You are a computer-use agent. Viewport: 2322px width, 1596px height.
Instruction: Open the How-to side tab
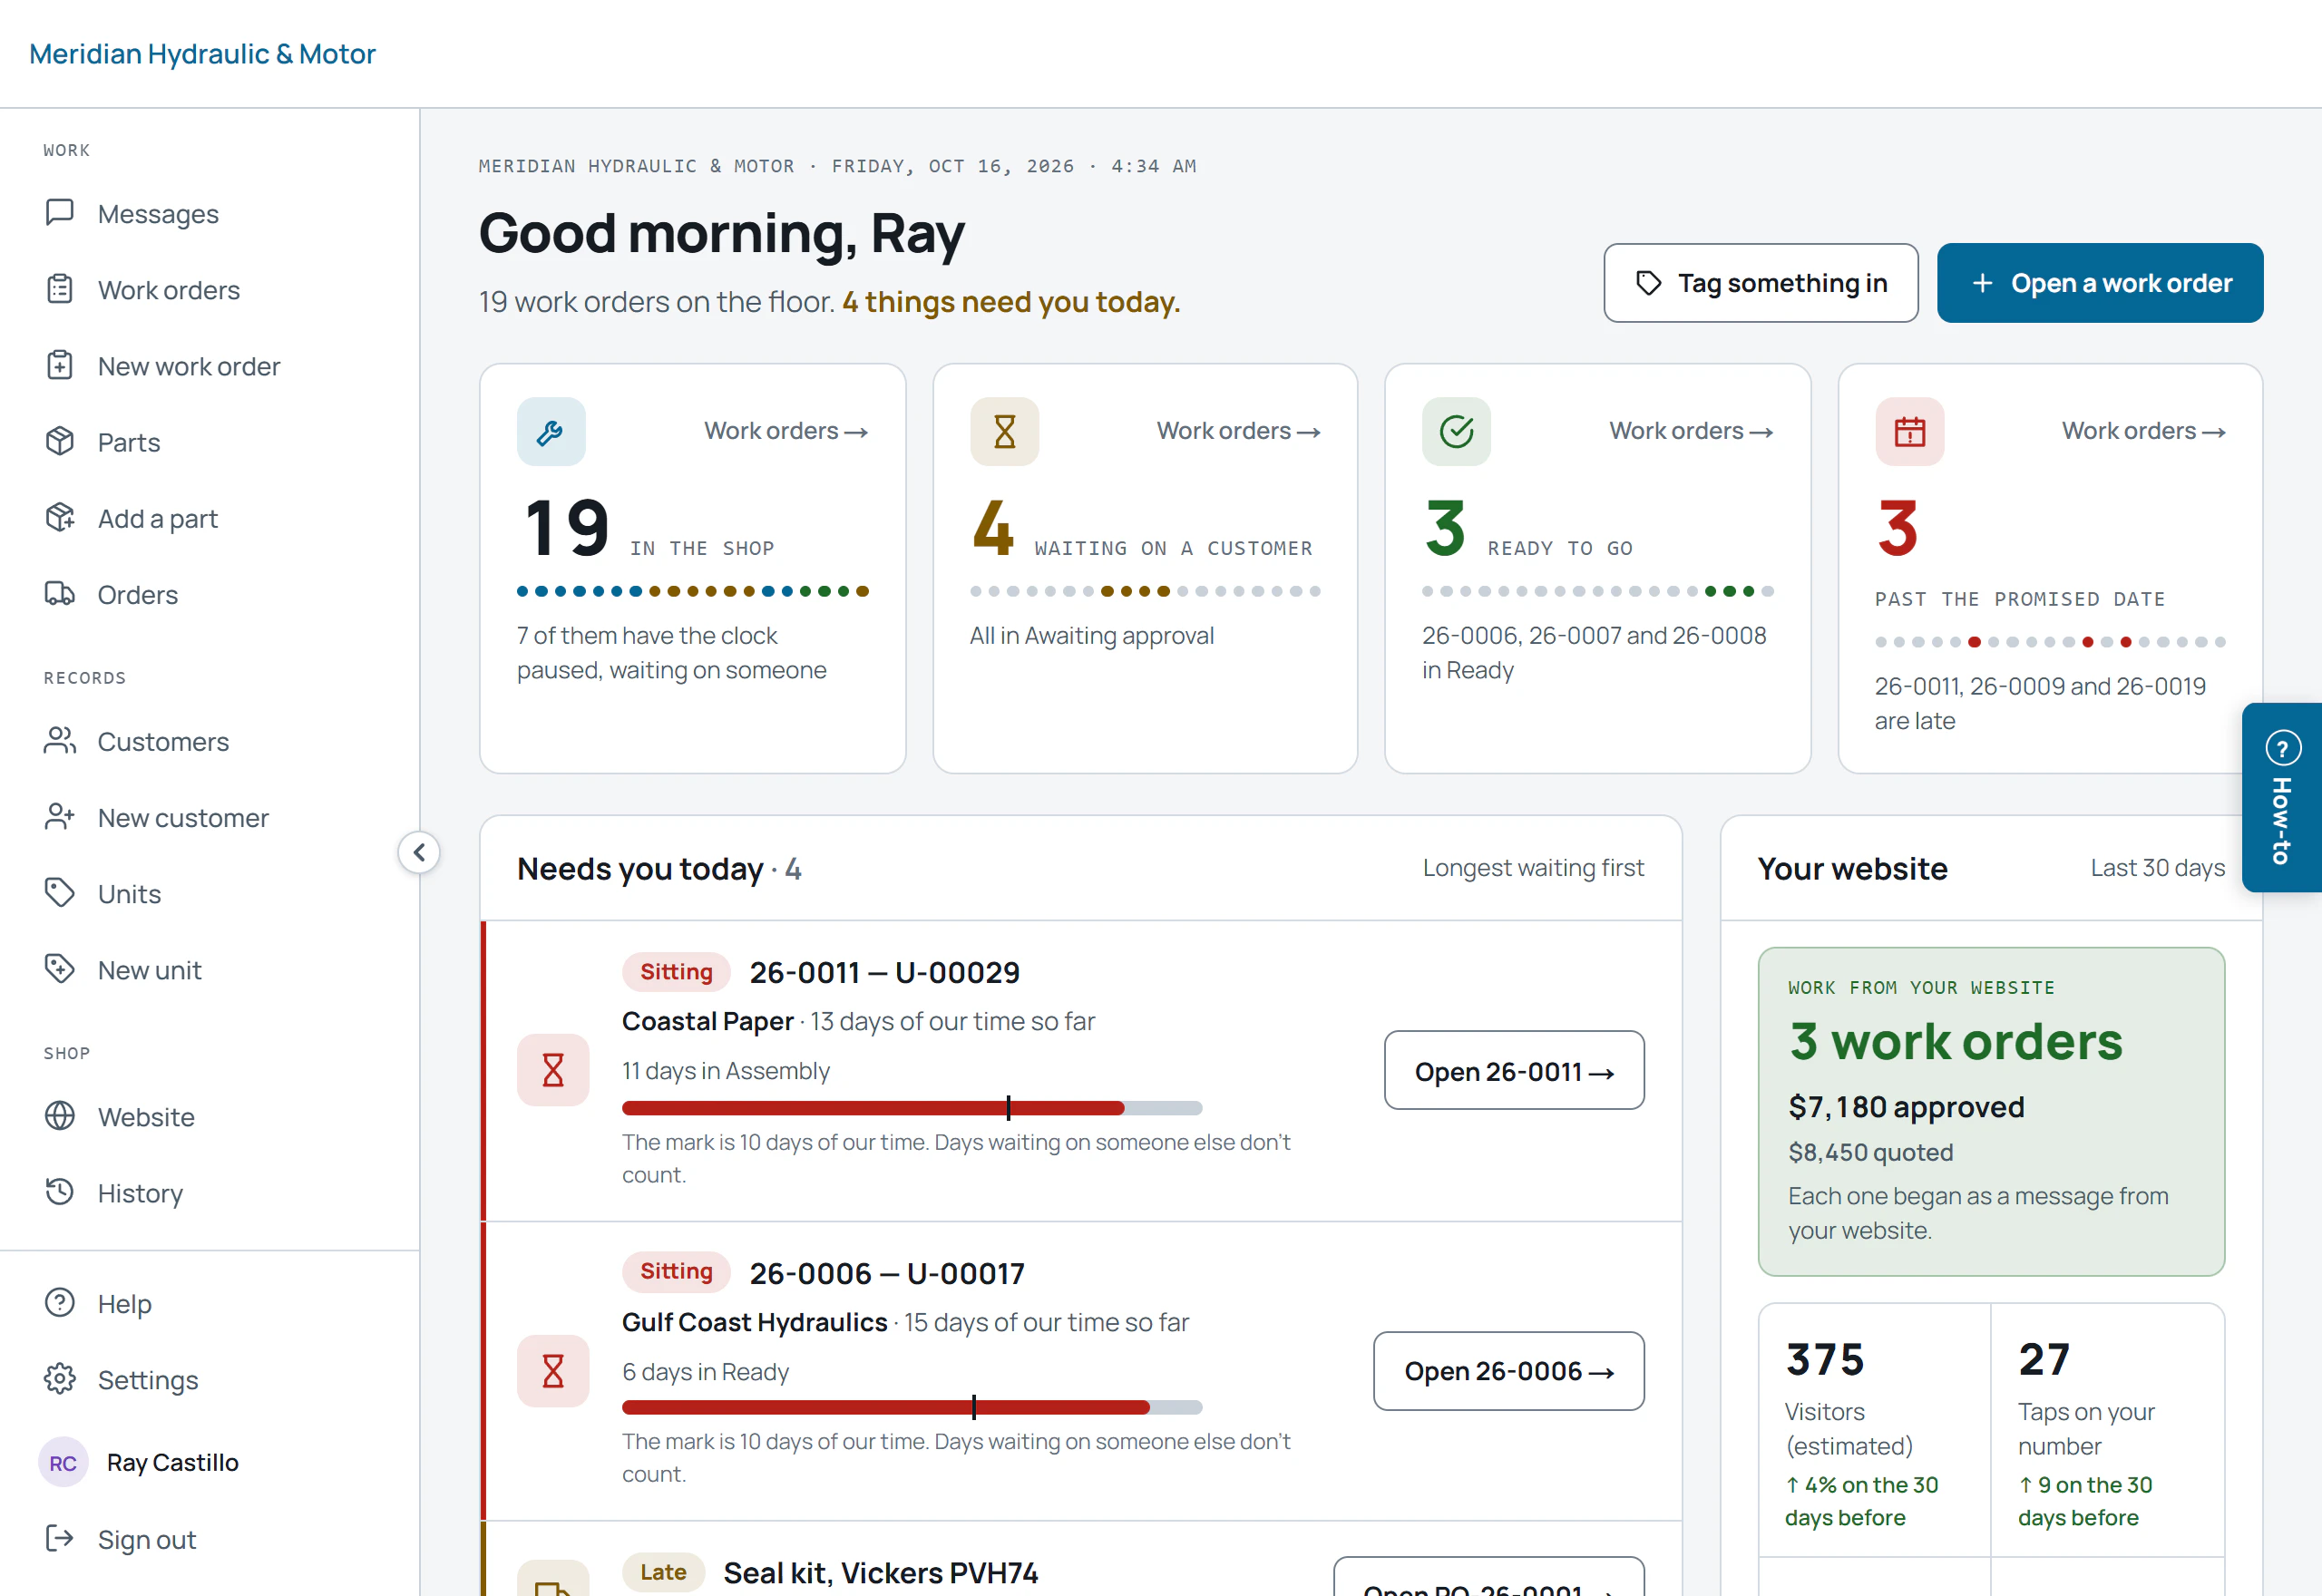tap(2282, 797)
